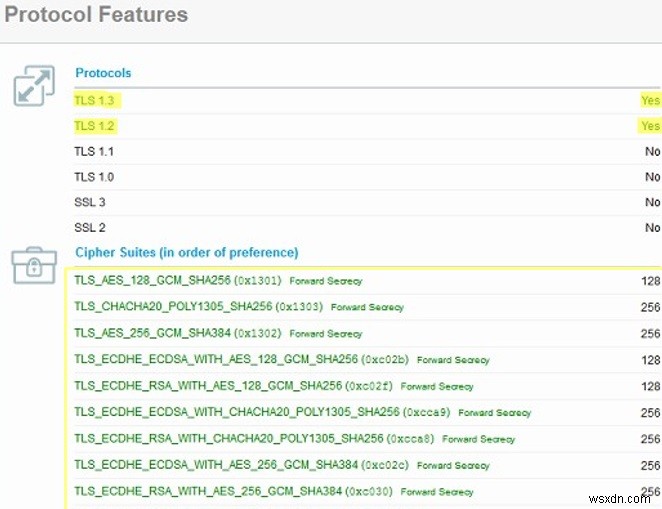Viewport: 662px width, 509px height.
Task: Click the Protocol Features heading
Action: (94, 15)
